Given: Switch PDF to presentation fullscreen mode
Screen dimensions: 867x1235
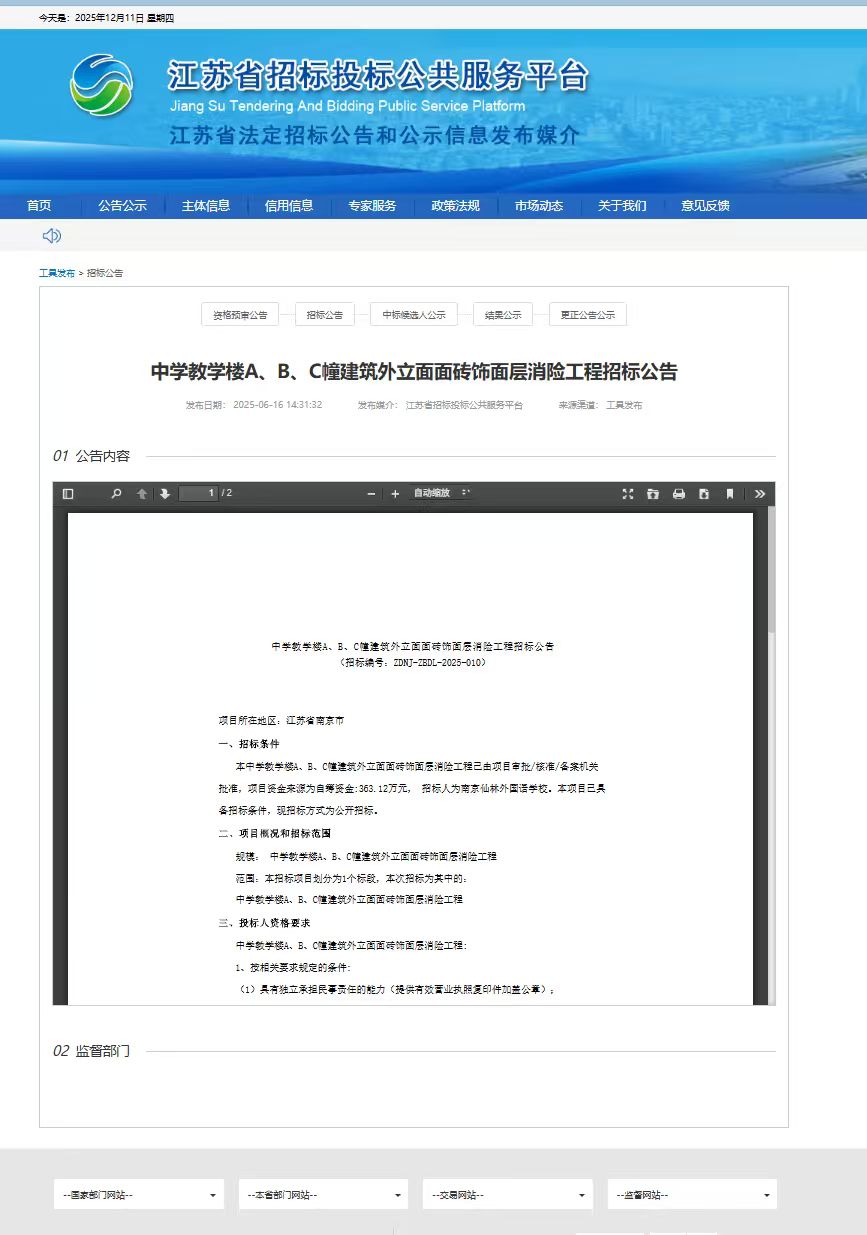Looking at the screenshot, I should 628,494.
